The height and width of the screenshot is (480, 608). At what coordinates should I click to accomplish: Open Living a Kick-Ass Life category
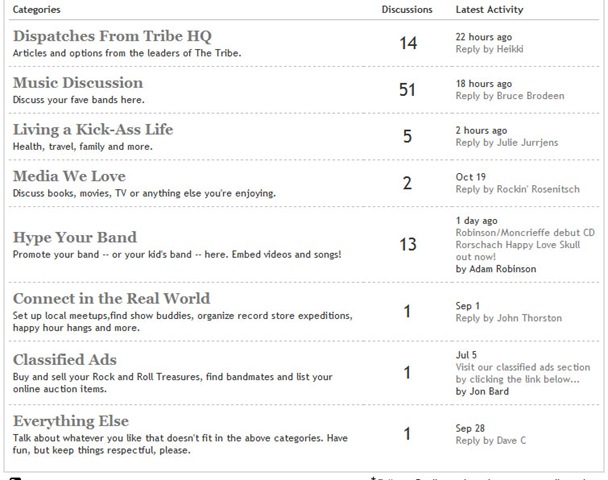click(x=93, y=129)
